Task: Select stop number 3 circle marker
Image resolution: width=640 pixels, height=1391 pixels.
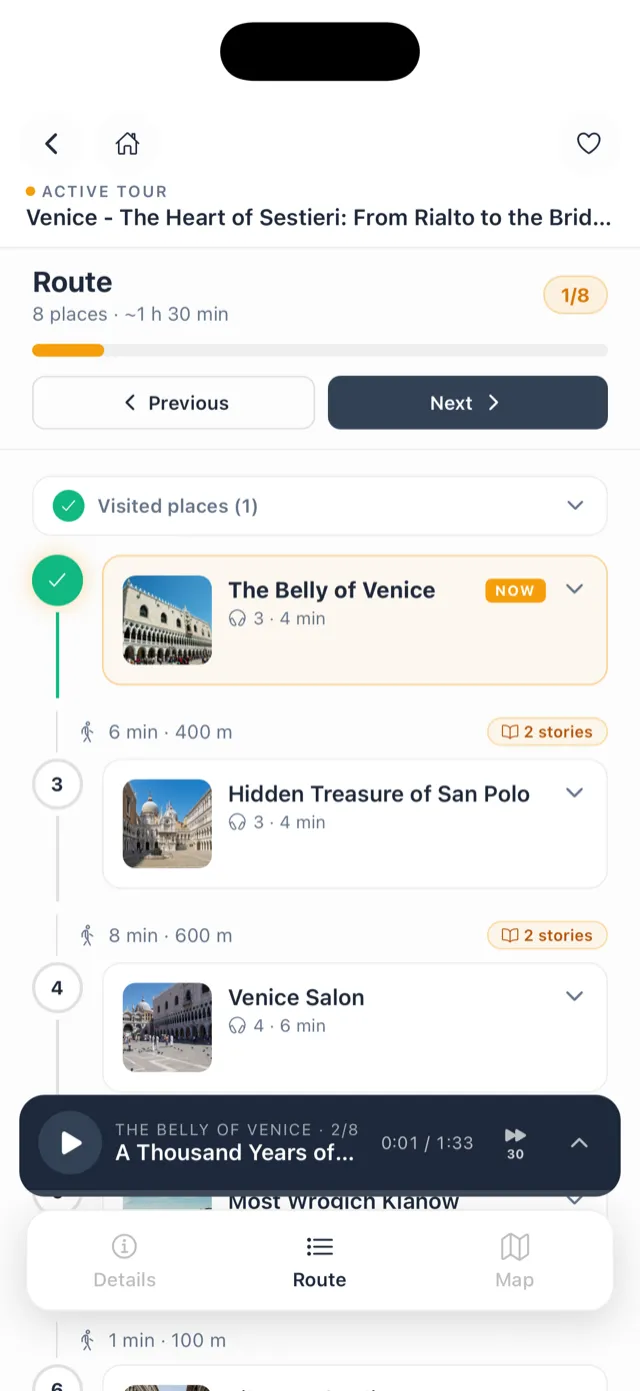Action: click(57, 785)
